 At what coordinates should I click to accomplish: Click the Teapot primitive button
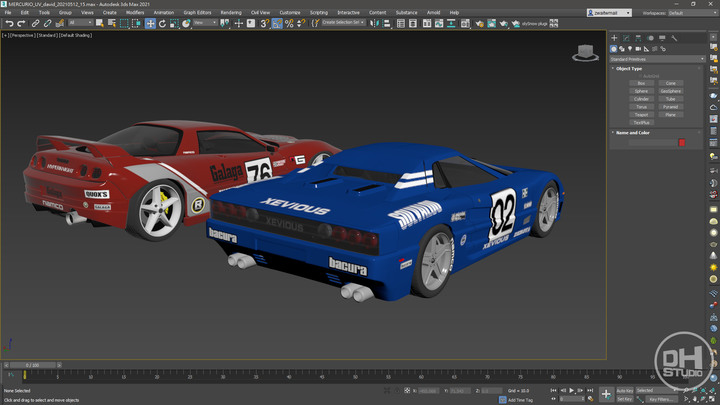(641, 115)
